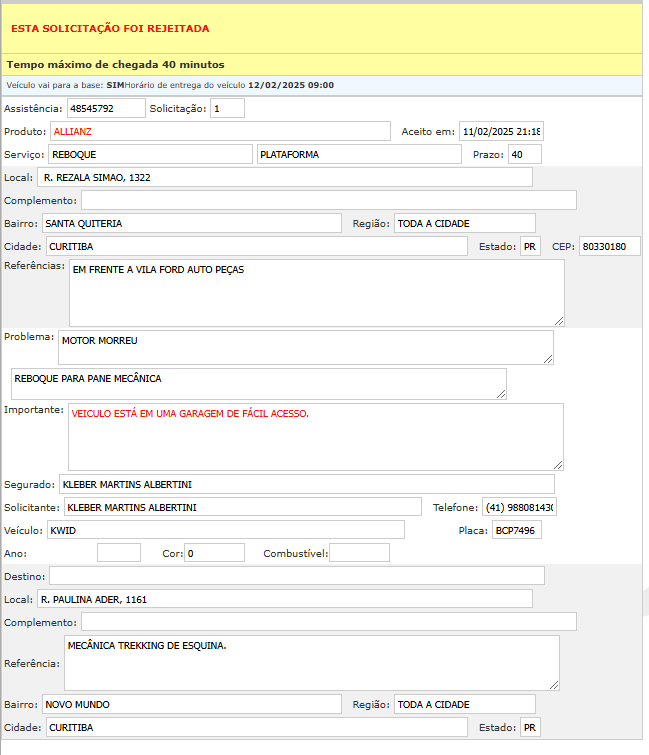Screen dimensions: 649x755
Task: Click the REBOQUE PARA PANE MECÂNICA text area
Action: click(258, 384)
